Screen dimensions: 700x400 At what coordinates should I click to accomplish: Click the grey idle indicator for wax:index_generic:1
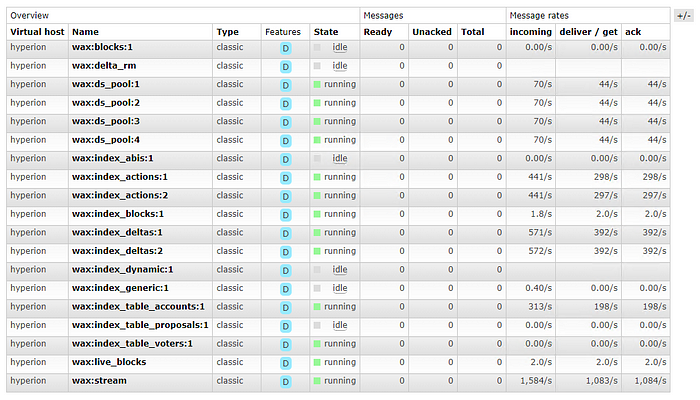pyautogui.click(x=317, y=288)
